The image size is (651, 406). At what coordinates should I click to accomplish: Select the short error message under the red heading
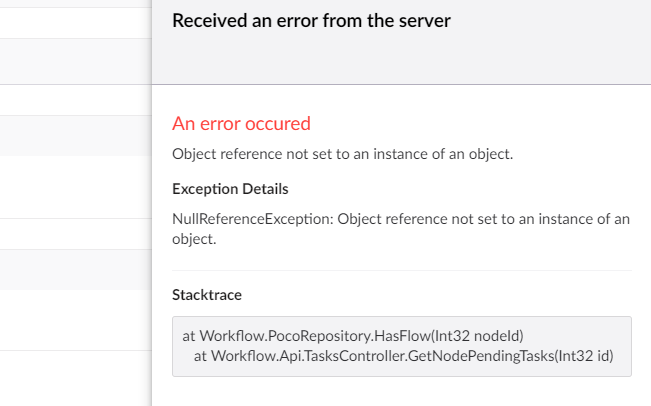343,154
